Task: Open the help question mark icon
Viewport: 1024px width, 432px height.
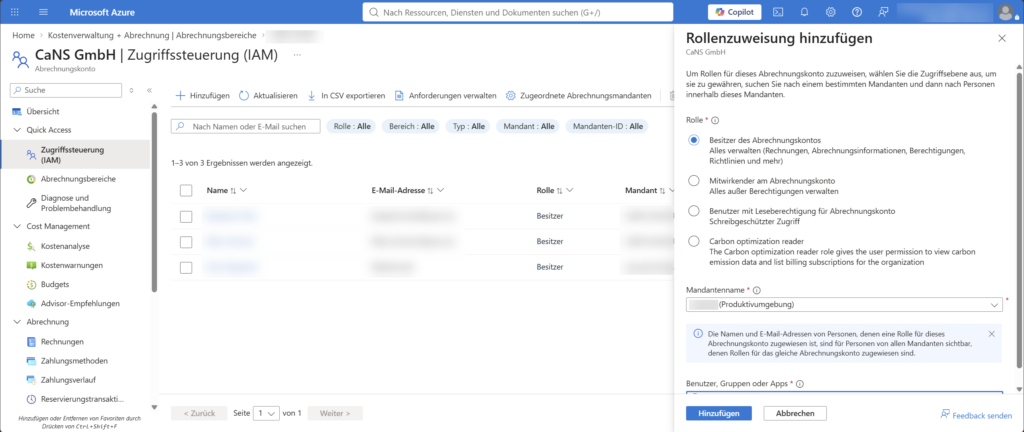Action: (857, 12)
